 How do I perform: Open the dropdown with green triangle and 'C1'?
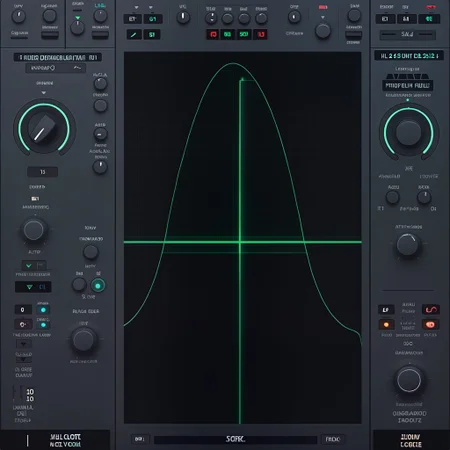(33, 287)
